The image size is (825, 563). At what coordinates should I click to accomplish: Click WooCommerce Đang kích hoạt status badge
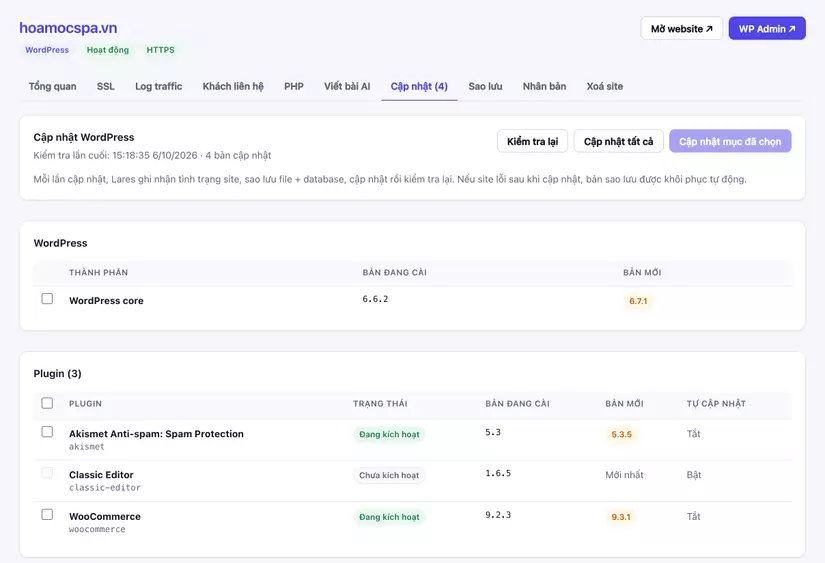pyautogui.click(x=389, y=517)
